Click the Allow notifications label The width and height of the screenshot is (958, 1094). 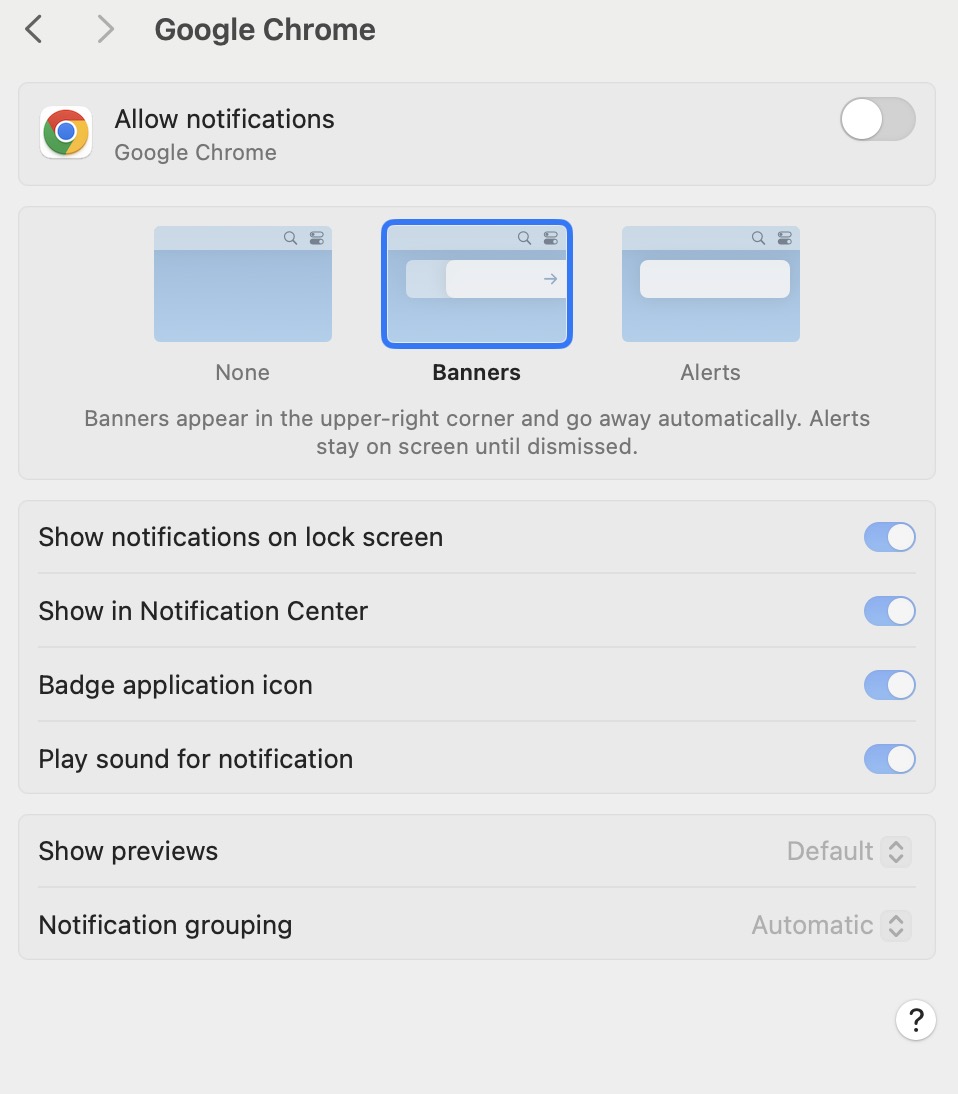pos(225,119)
